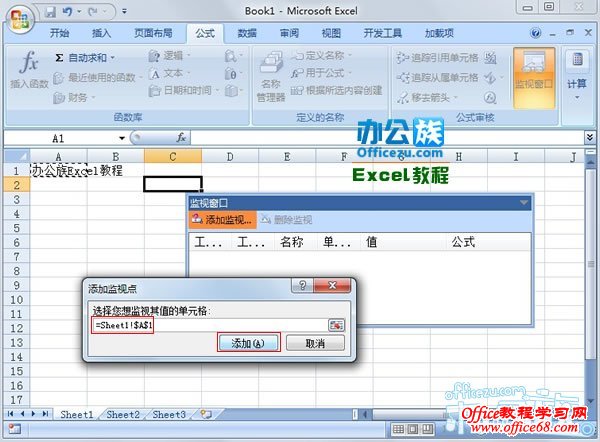Select Normal view in the status bar

(x=398, y=429)
